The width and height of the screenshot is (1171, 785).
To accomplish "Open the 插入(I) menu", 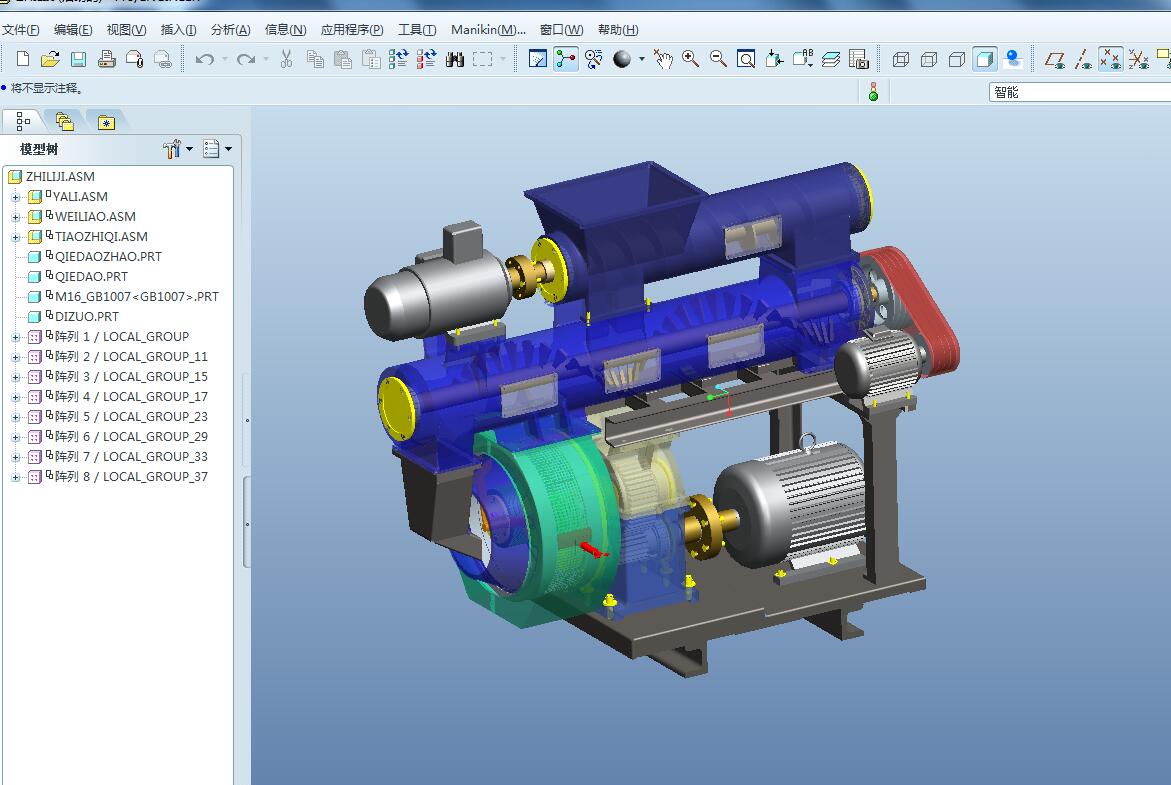I will click(x=178, y=30).
